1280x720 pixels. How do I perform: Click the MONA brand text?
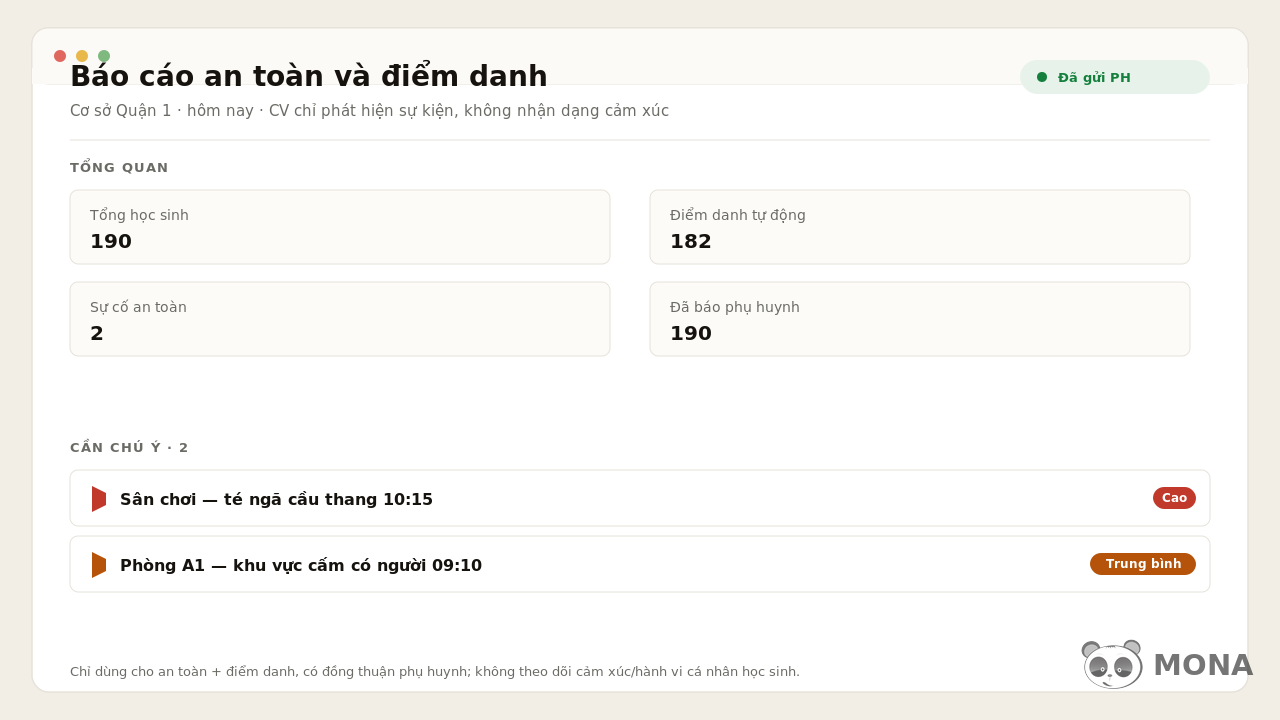pos(1203,665)
